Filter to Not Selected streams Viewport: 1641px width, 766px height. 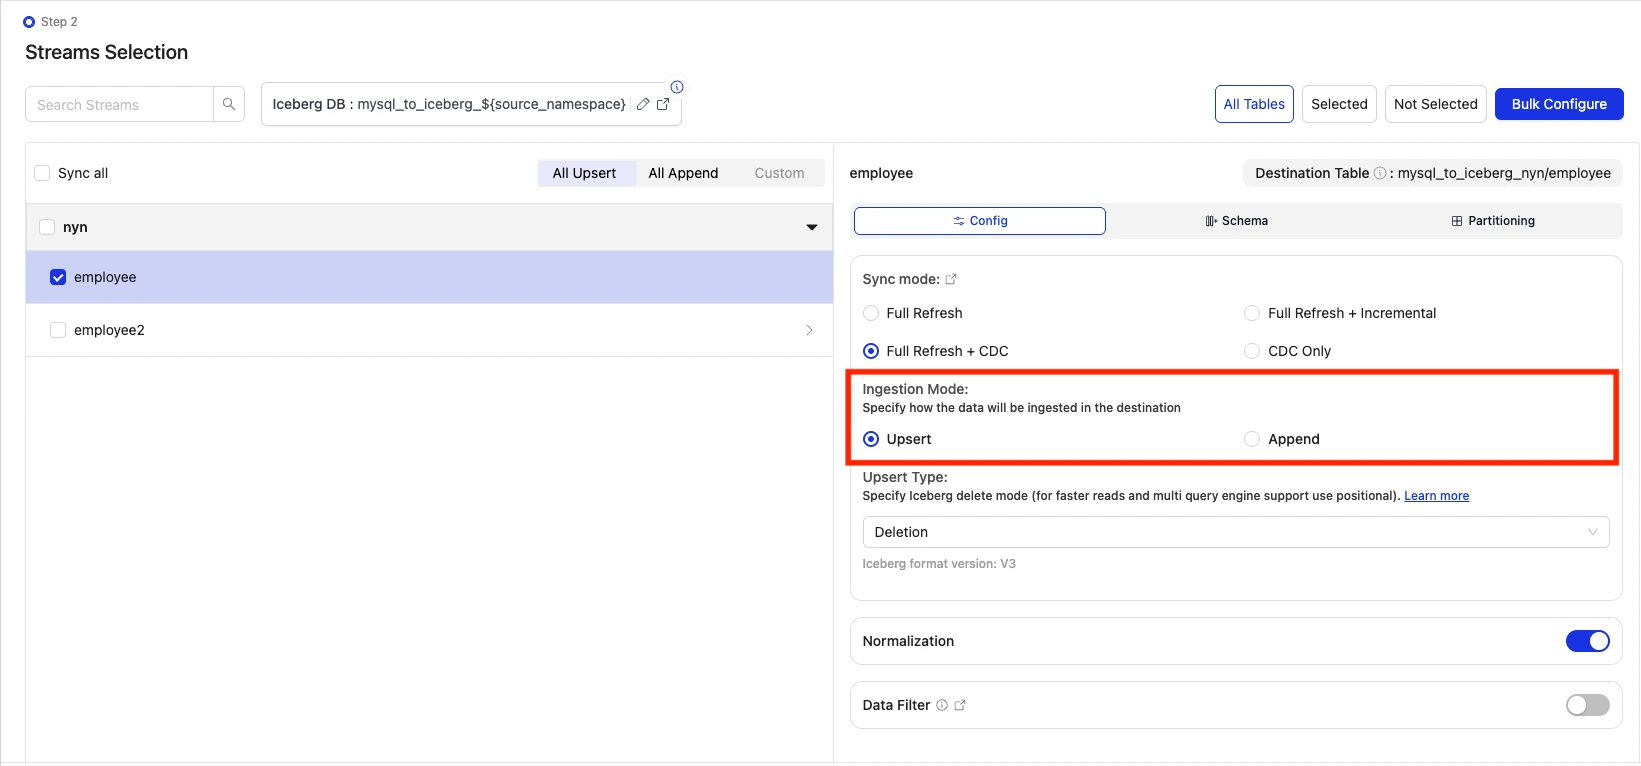click(x=1435, y=104)
